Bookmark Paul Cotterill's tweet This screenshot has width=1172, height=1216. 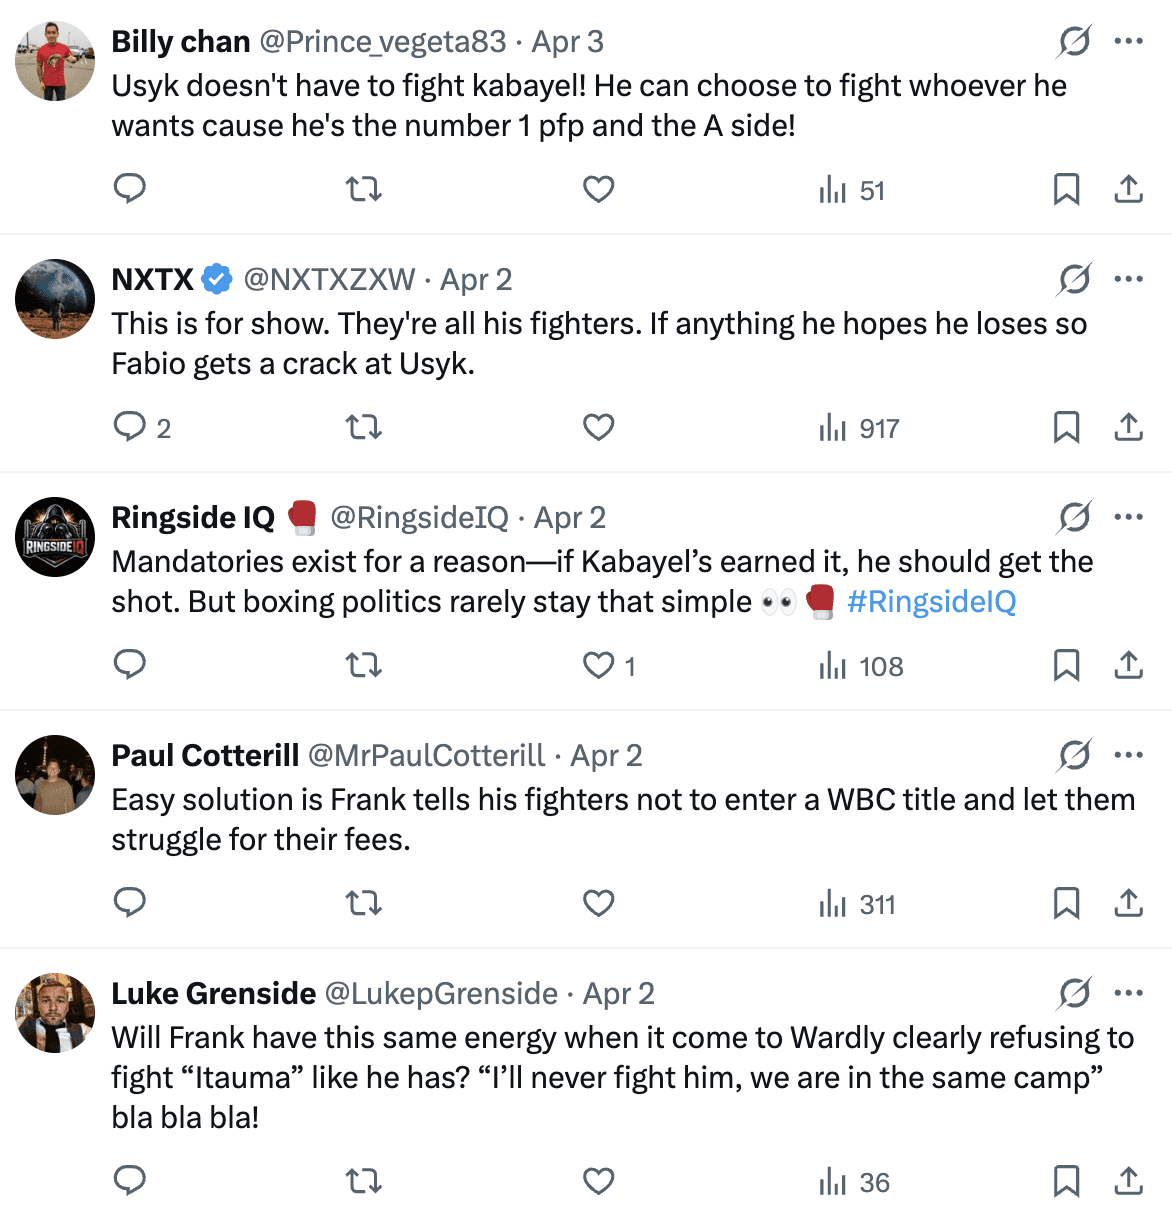coord(1066,903)
